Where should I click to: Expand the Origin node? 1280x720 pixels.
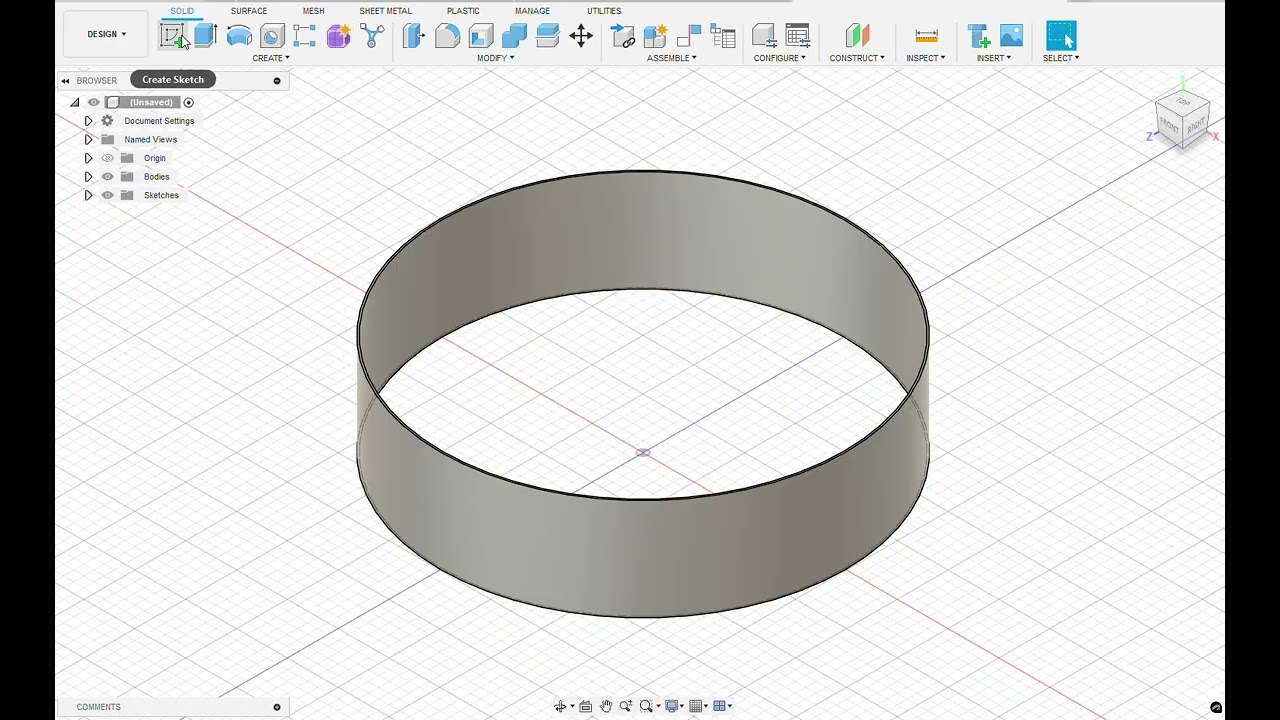pyautogui.click(x=88, y=158)
